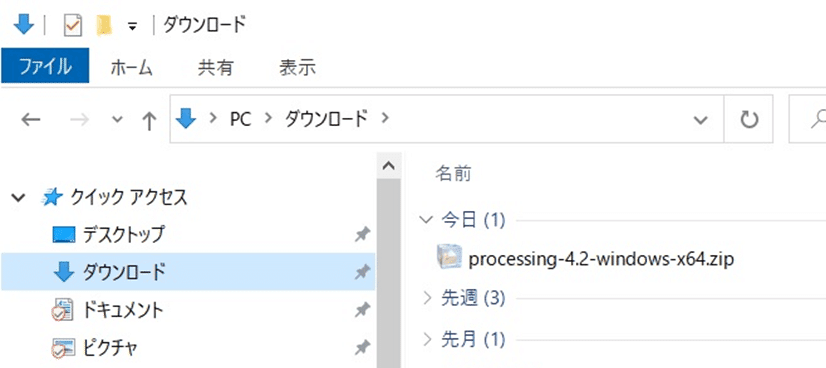Screen dimensions: 826x368
Task: Select processing-4.2-windows-x64.zip file
Action: coord(585,258)
